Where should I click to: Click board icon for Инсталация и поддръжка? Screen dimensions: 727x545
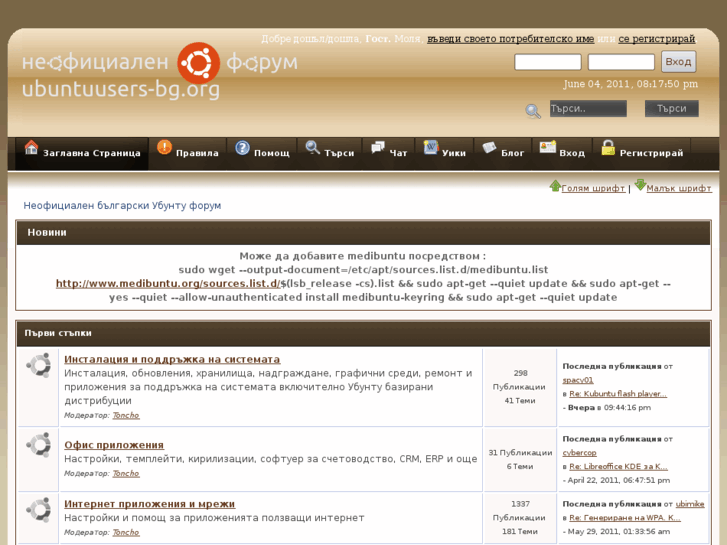click(x=38, y=365)
